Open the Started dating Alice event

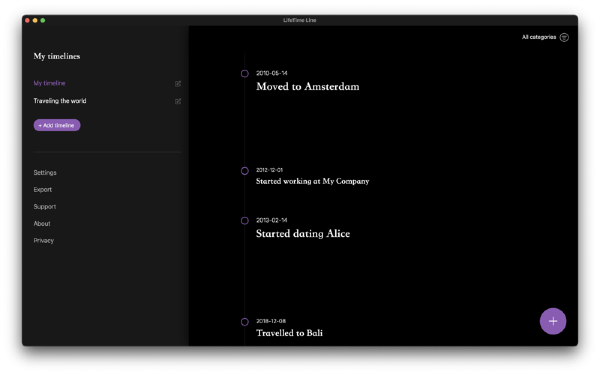click(303, 233)
